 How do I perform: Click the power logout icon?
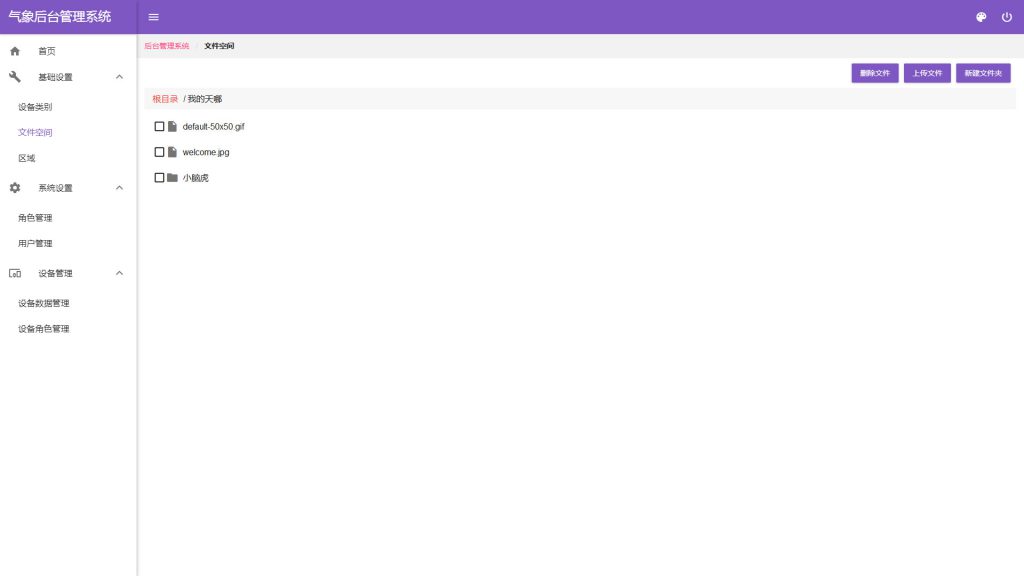pyautogui.click(x=1007, y=17)
